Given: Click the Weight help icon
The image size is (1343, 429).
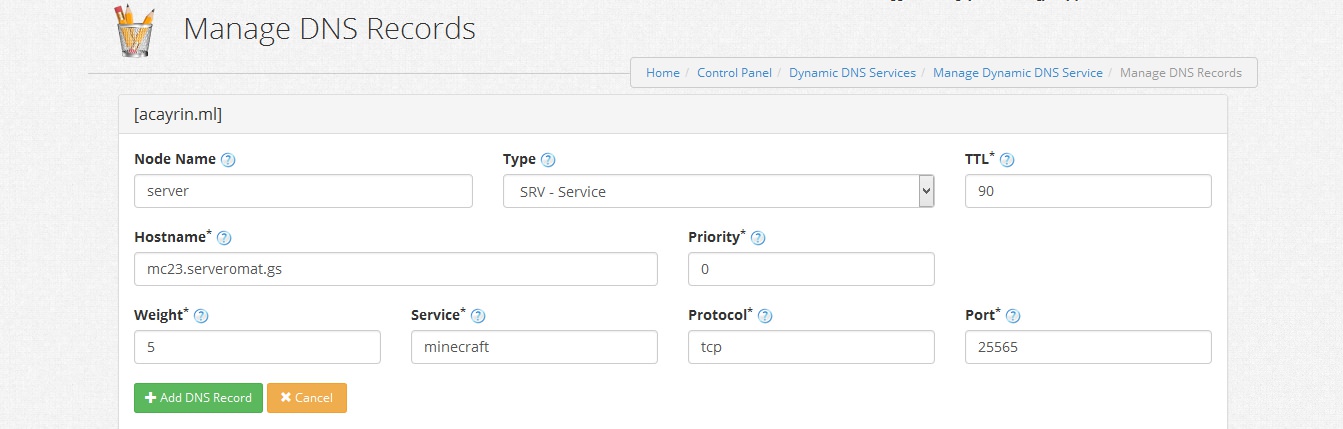Looking at the screenshot, I should point(201,316).
